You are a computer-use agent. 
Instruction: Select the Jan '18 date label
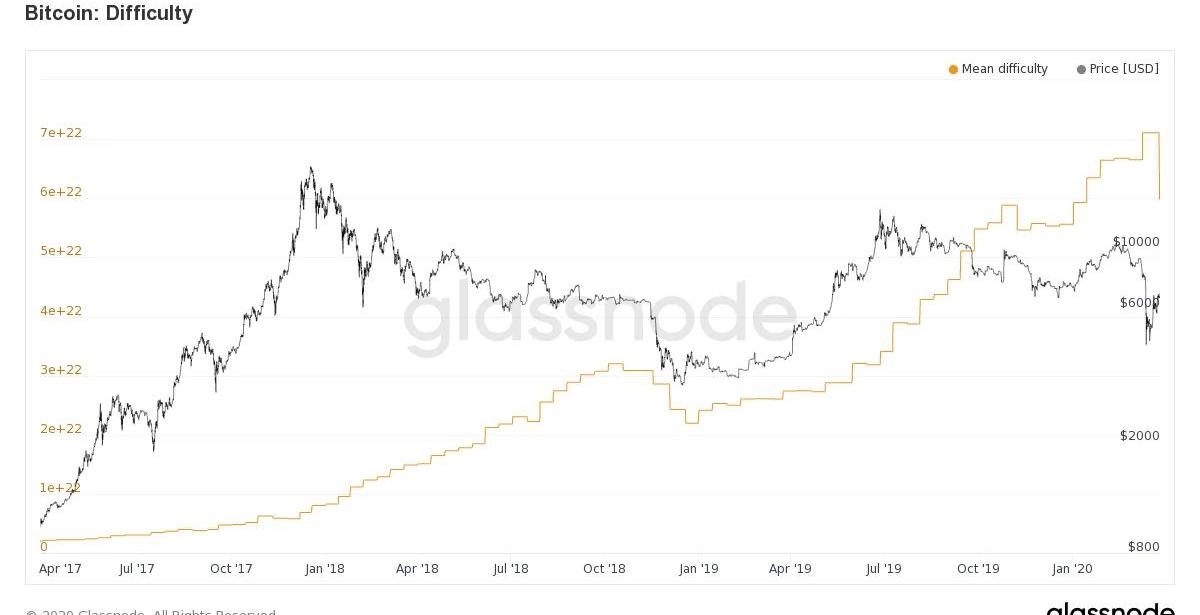pos(324,569)
